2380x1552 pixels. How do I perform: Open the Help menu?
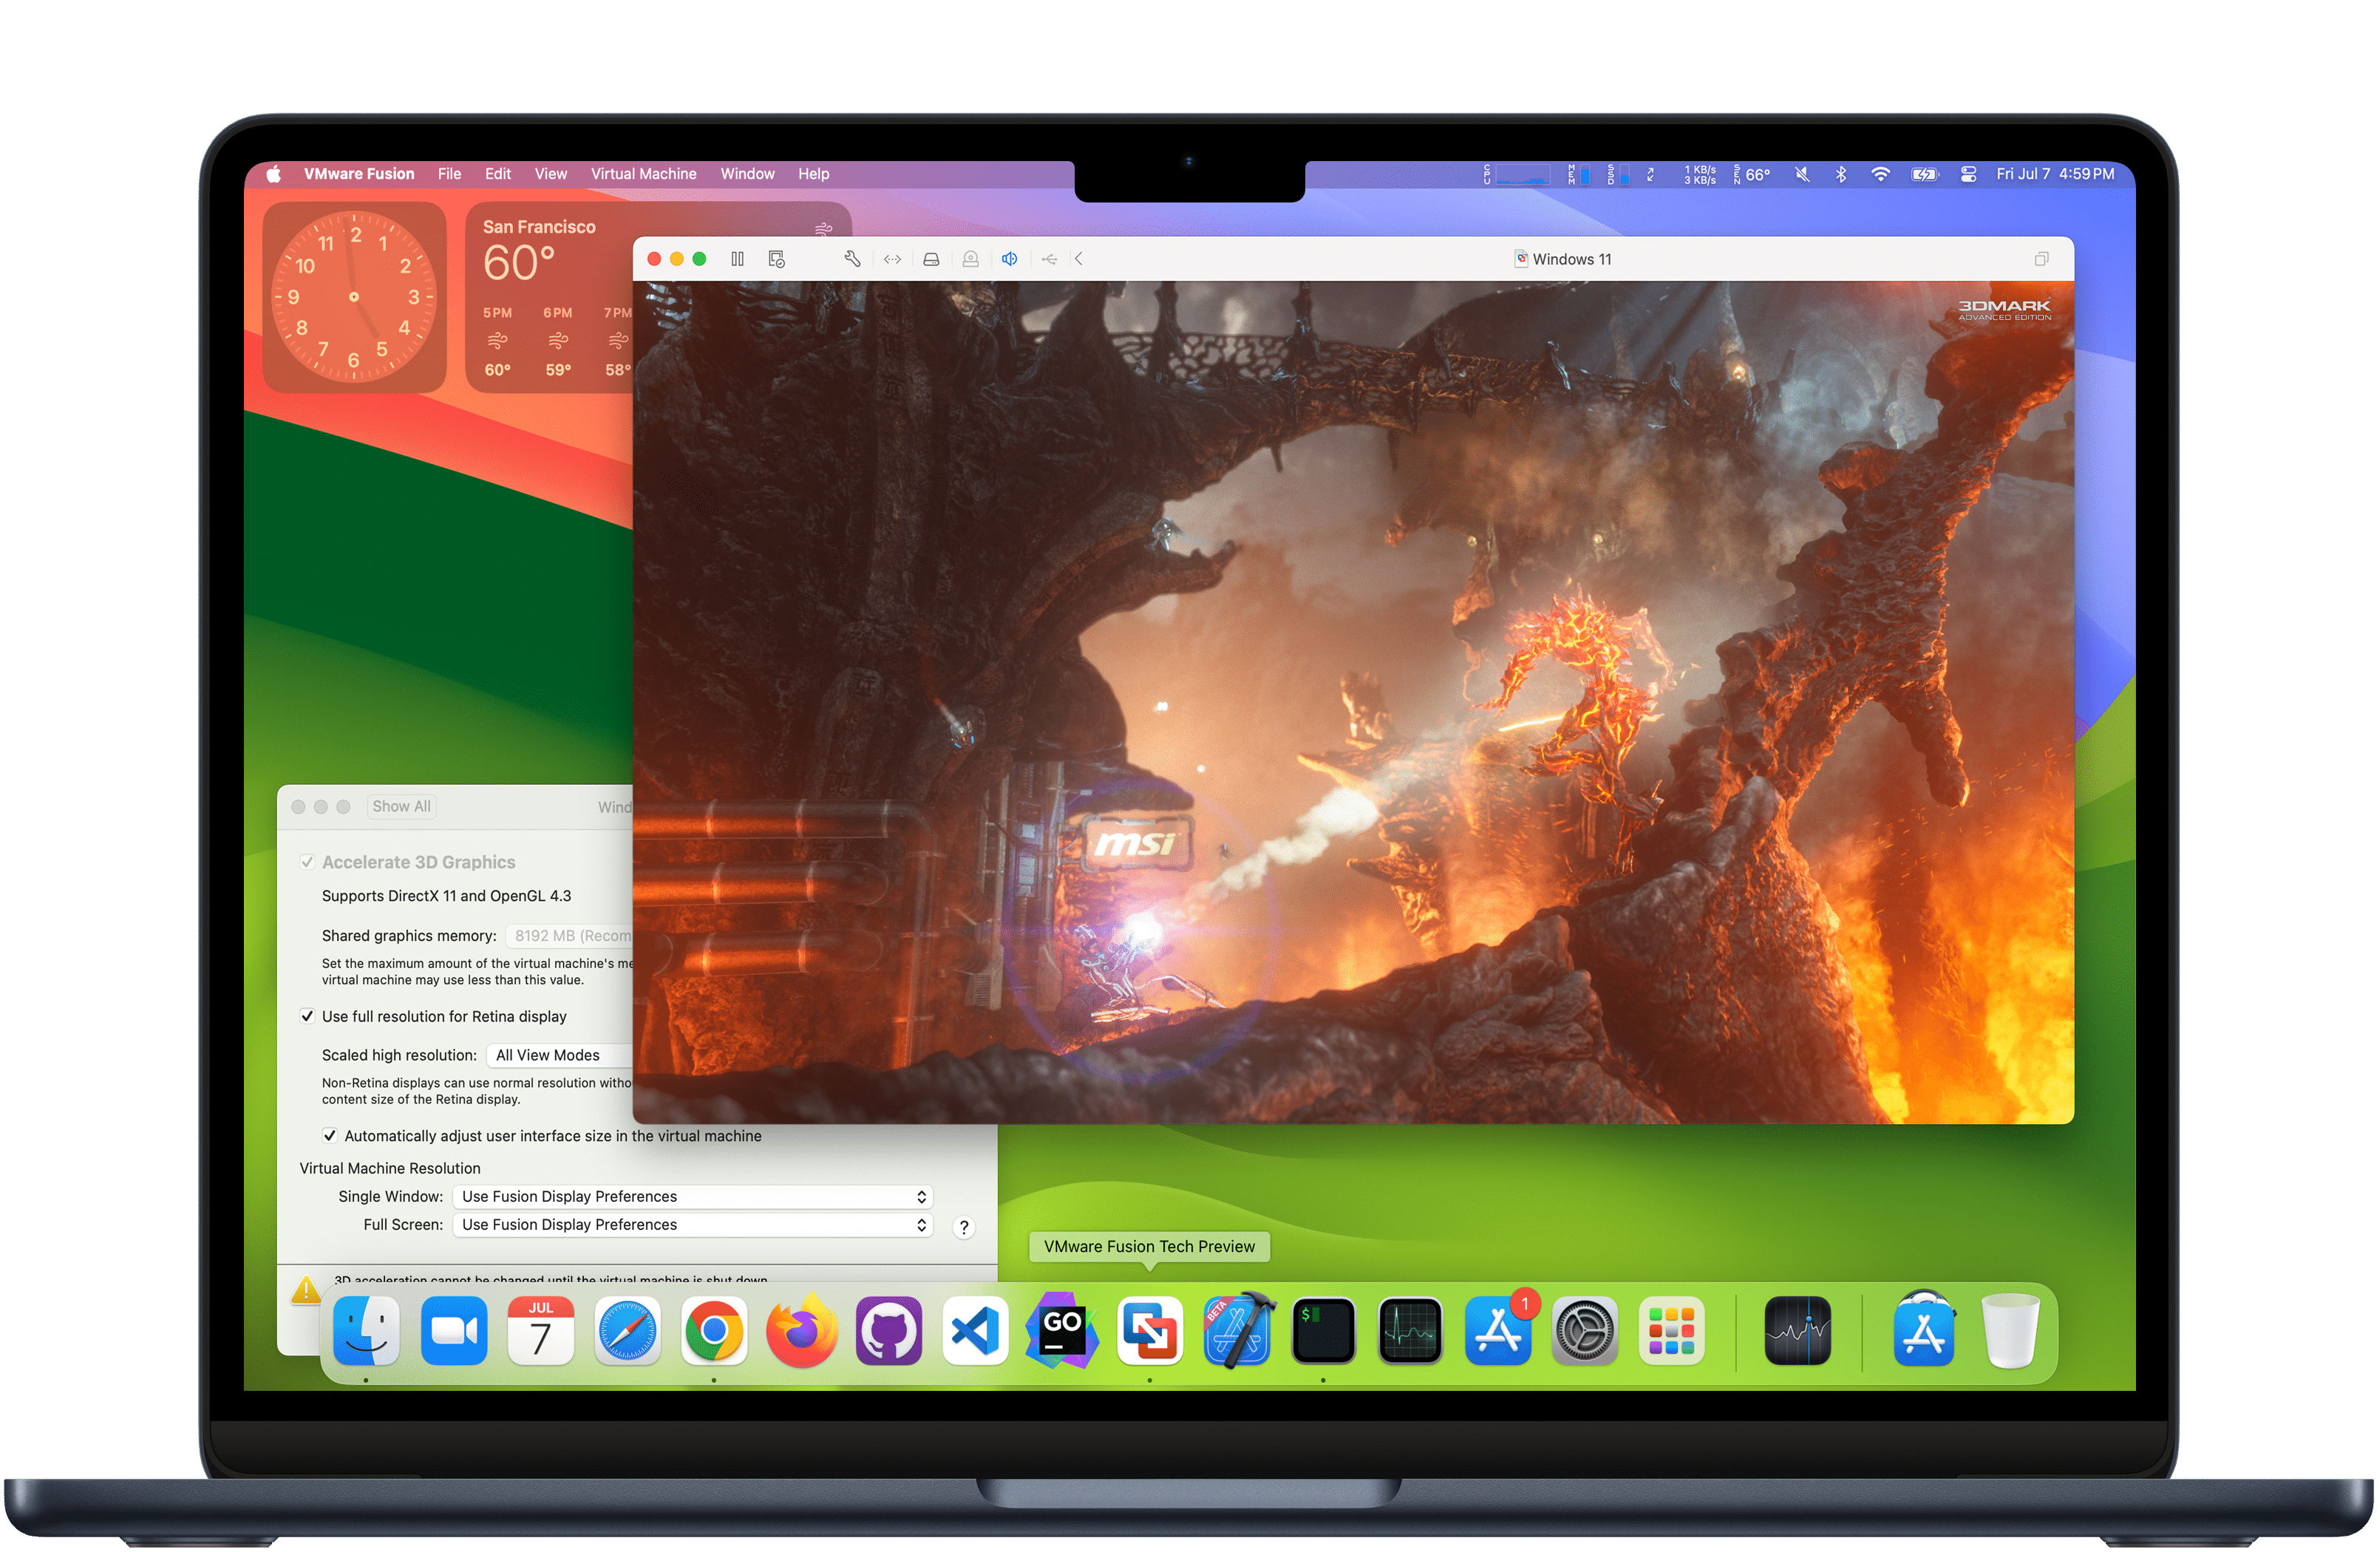814,174
